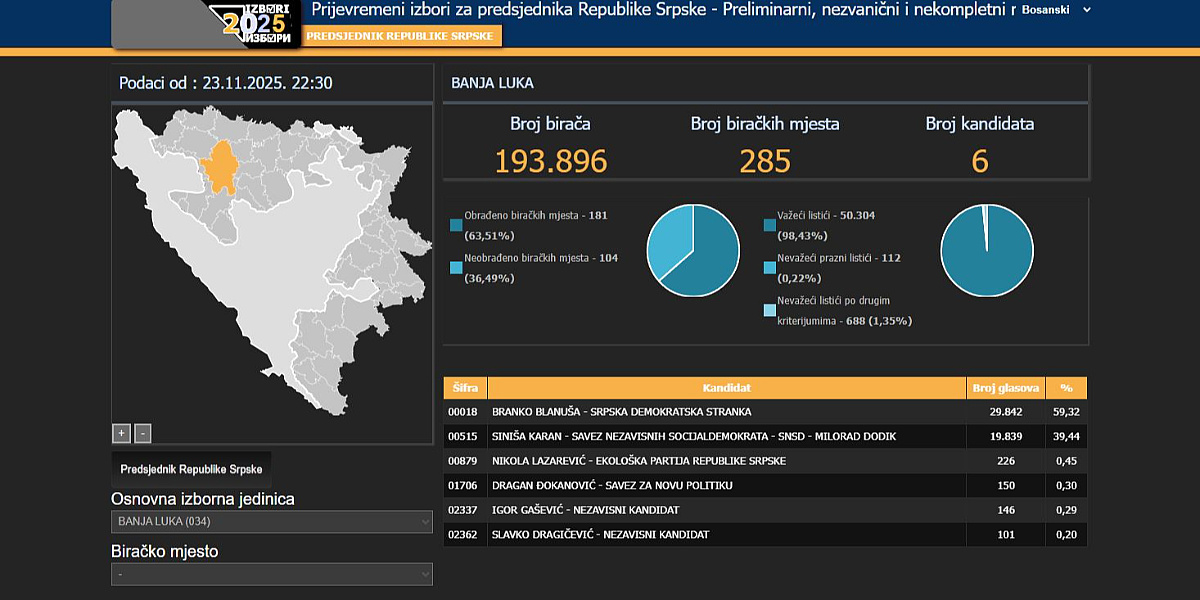Open the Bosanski language dropdown

pyautogui.click(x=1056, y=10)
